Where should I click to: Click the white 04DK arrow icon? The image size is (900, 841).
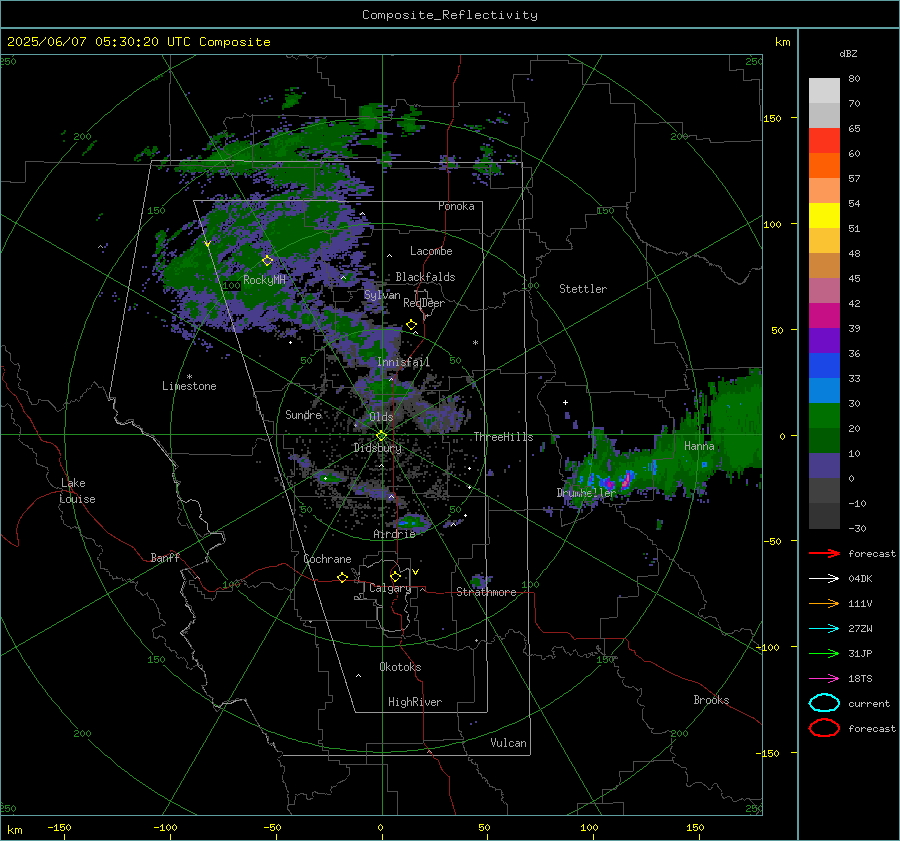coord(824,579)
